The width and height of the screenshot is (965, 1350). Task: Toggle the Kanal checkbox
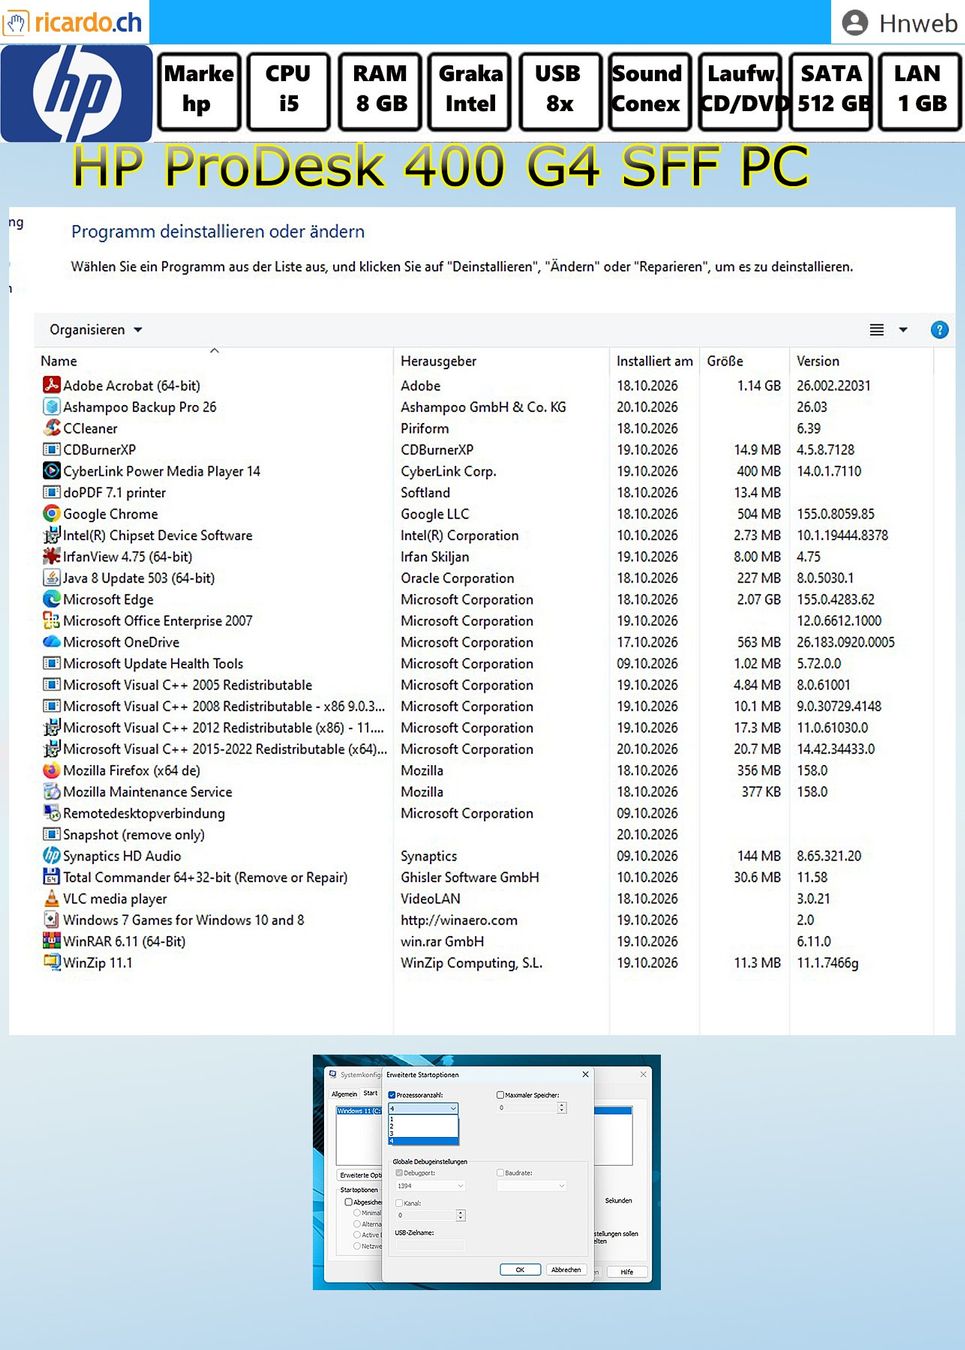pyautogui.click(x=399, y=1203)
